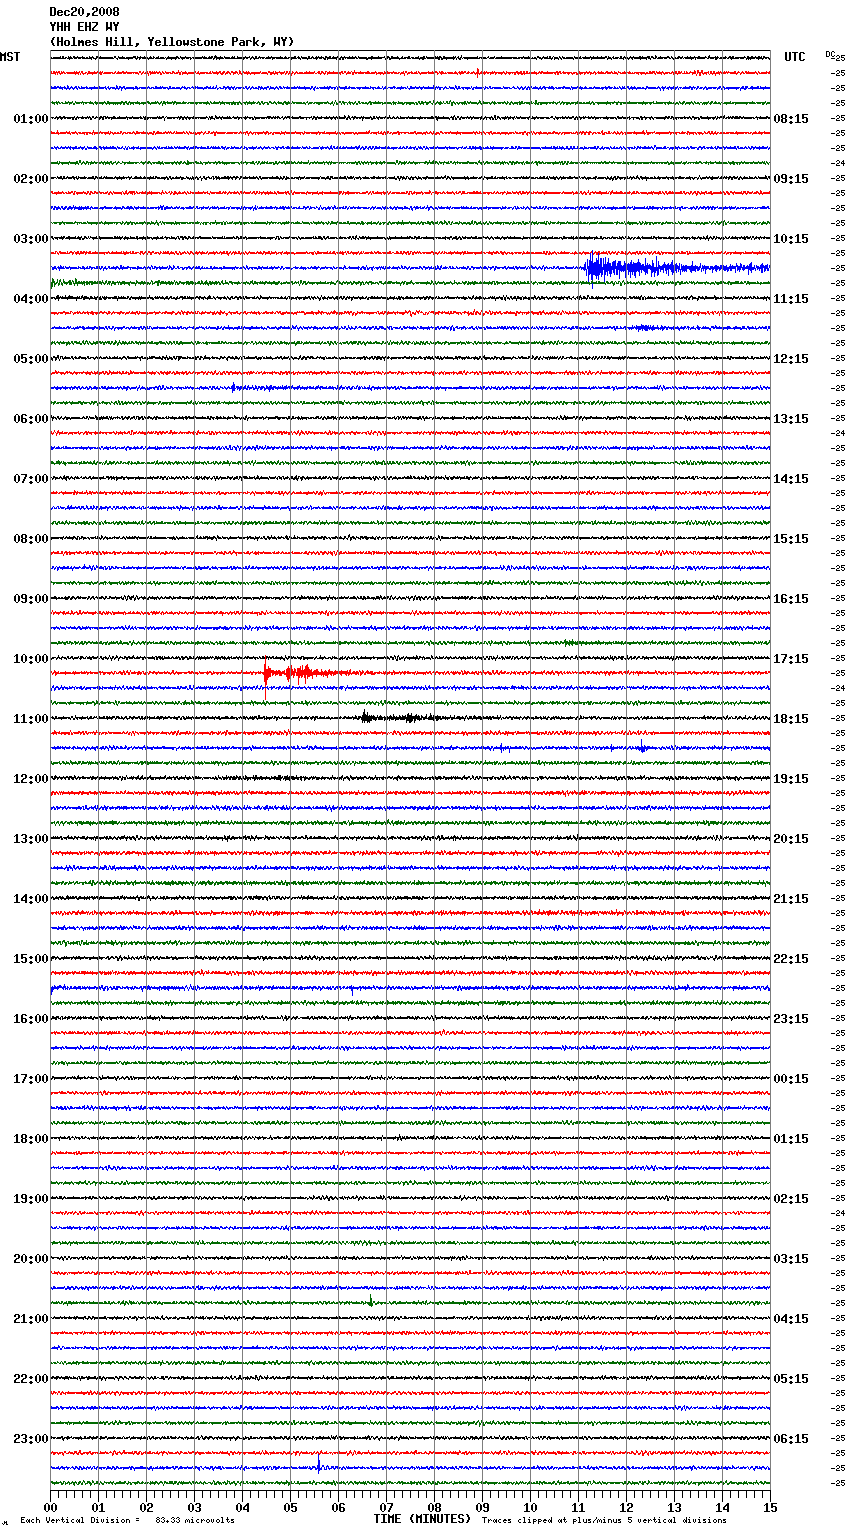Click the 06:00 MST time label

click(31, 419)
